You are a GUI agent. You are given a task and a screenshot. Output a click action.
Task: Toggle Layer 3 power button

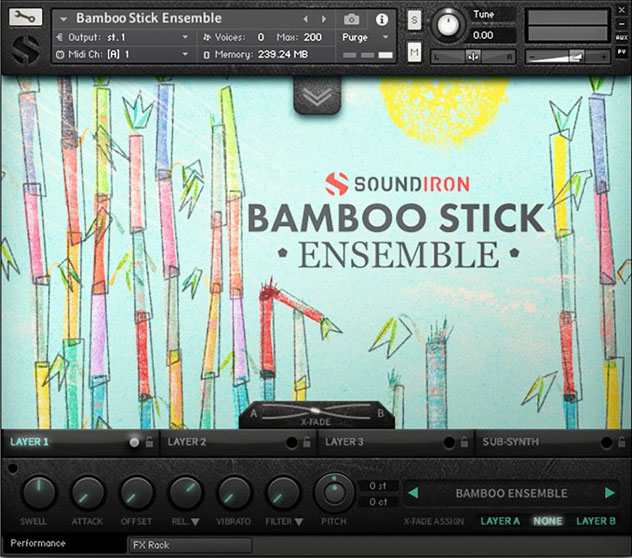pos(448,441)
